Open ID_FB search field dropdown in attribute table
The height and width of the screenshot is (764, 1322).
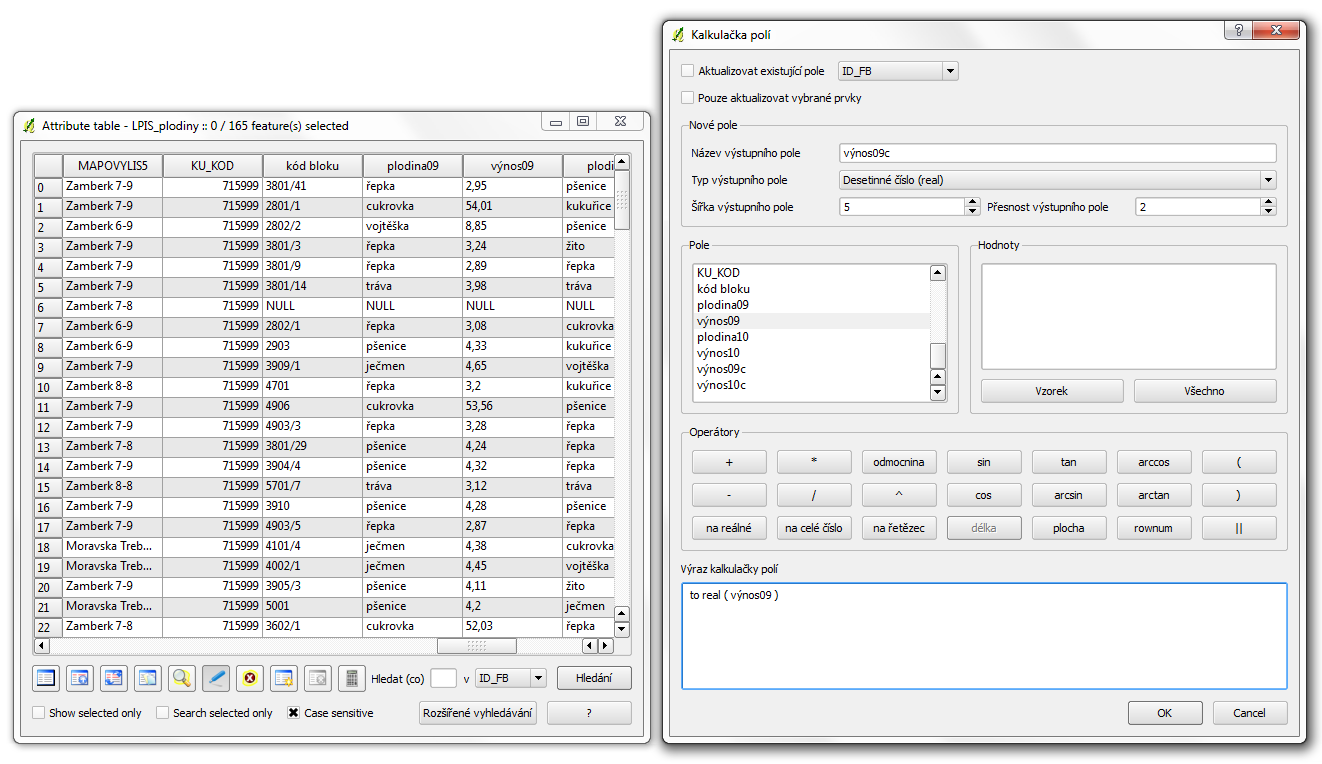click(x=511, y=678)
